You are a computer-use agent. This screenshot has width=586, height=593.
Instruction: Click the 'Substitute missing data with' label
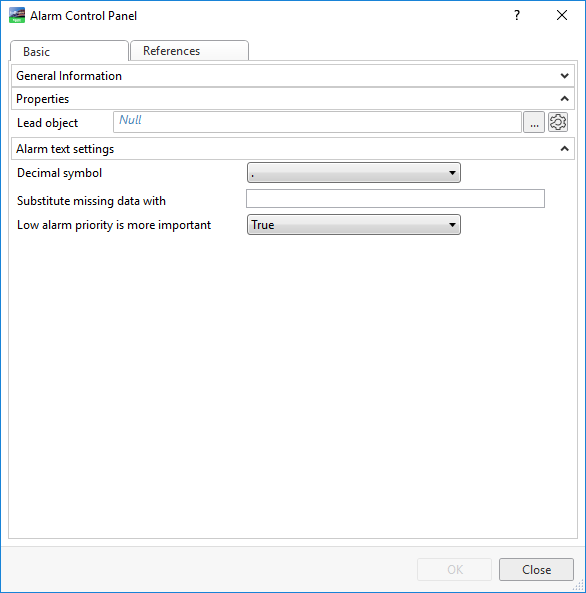click(x=91, y=201)
